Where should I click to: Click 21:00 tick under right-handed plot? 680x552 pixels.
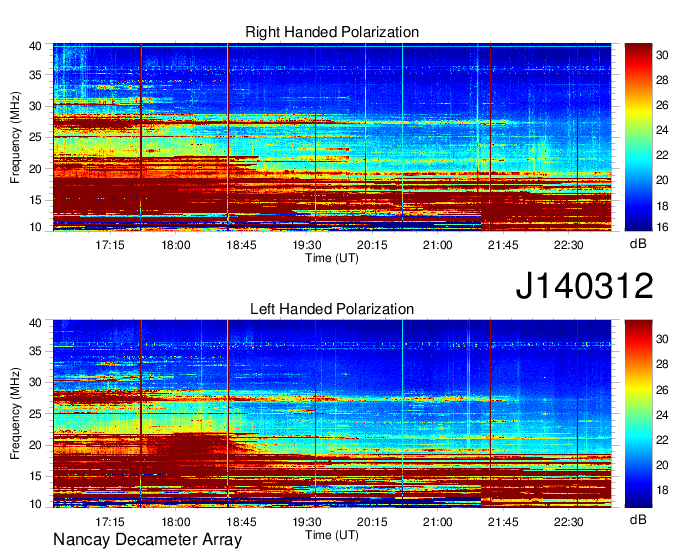pyautogui.click(x=438, y=245)
